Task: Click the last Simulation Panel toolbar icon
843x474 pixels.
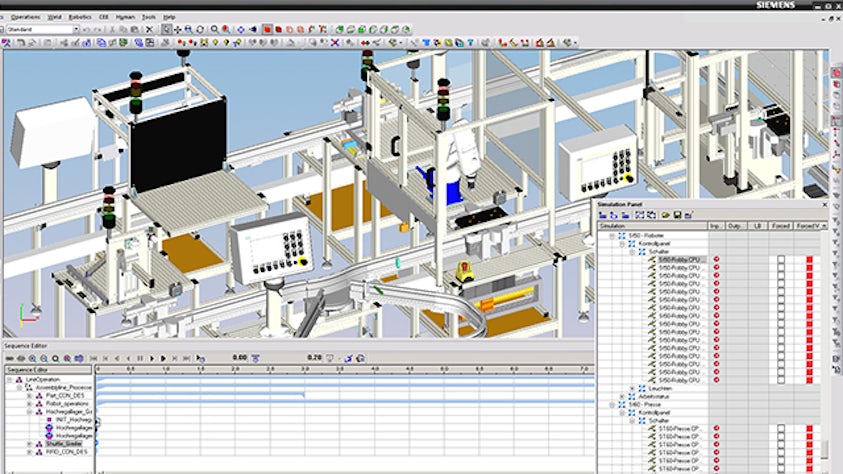Action: (x=689, y=215)
